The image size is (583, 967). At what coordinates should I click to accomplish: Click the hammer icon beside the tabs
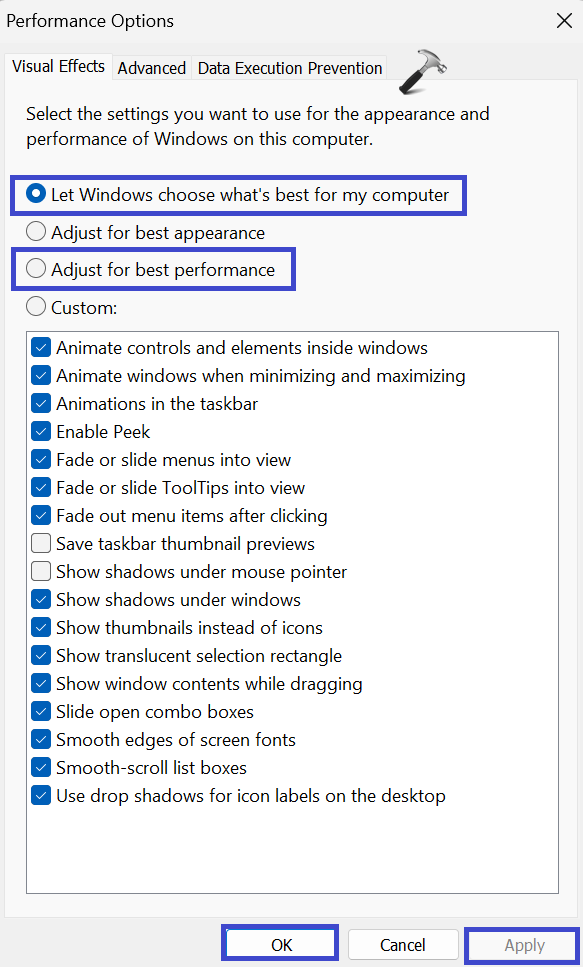(423, 72)
